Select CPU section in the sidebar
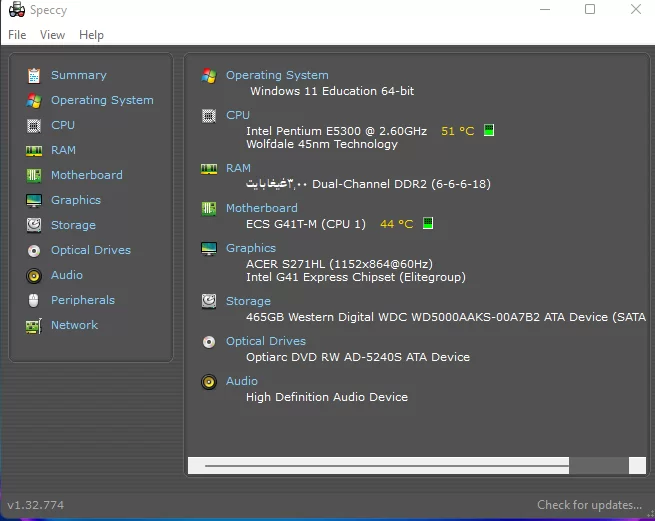The width and height of the screenshot is (655, 521). (x=63, y=125)
